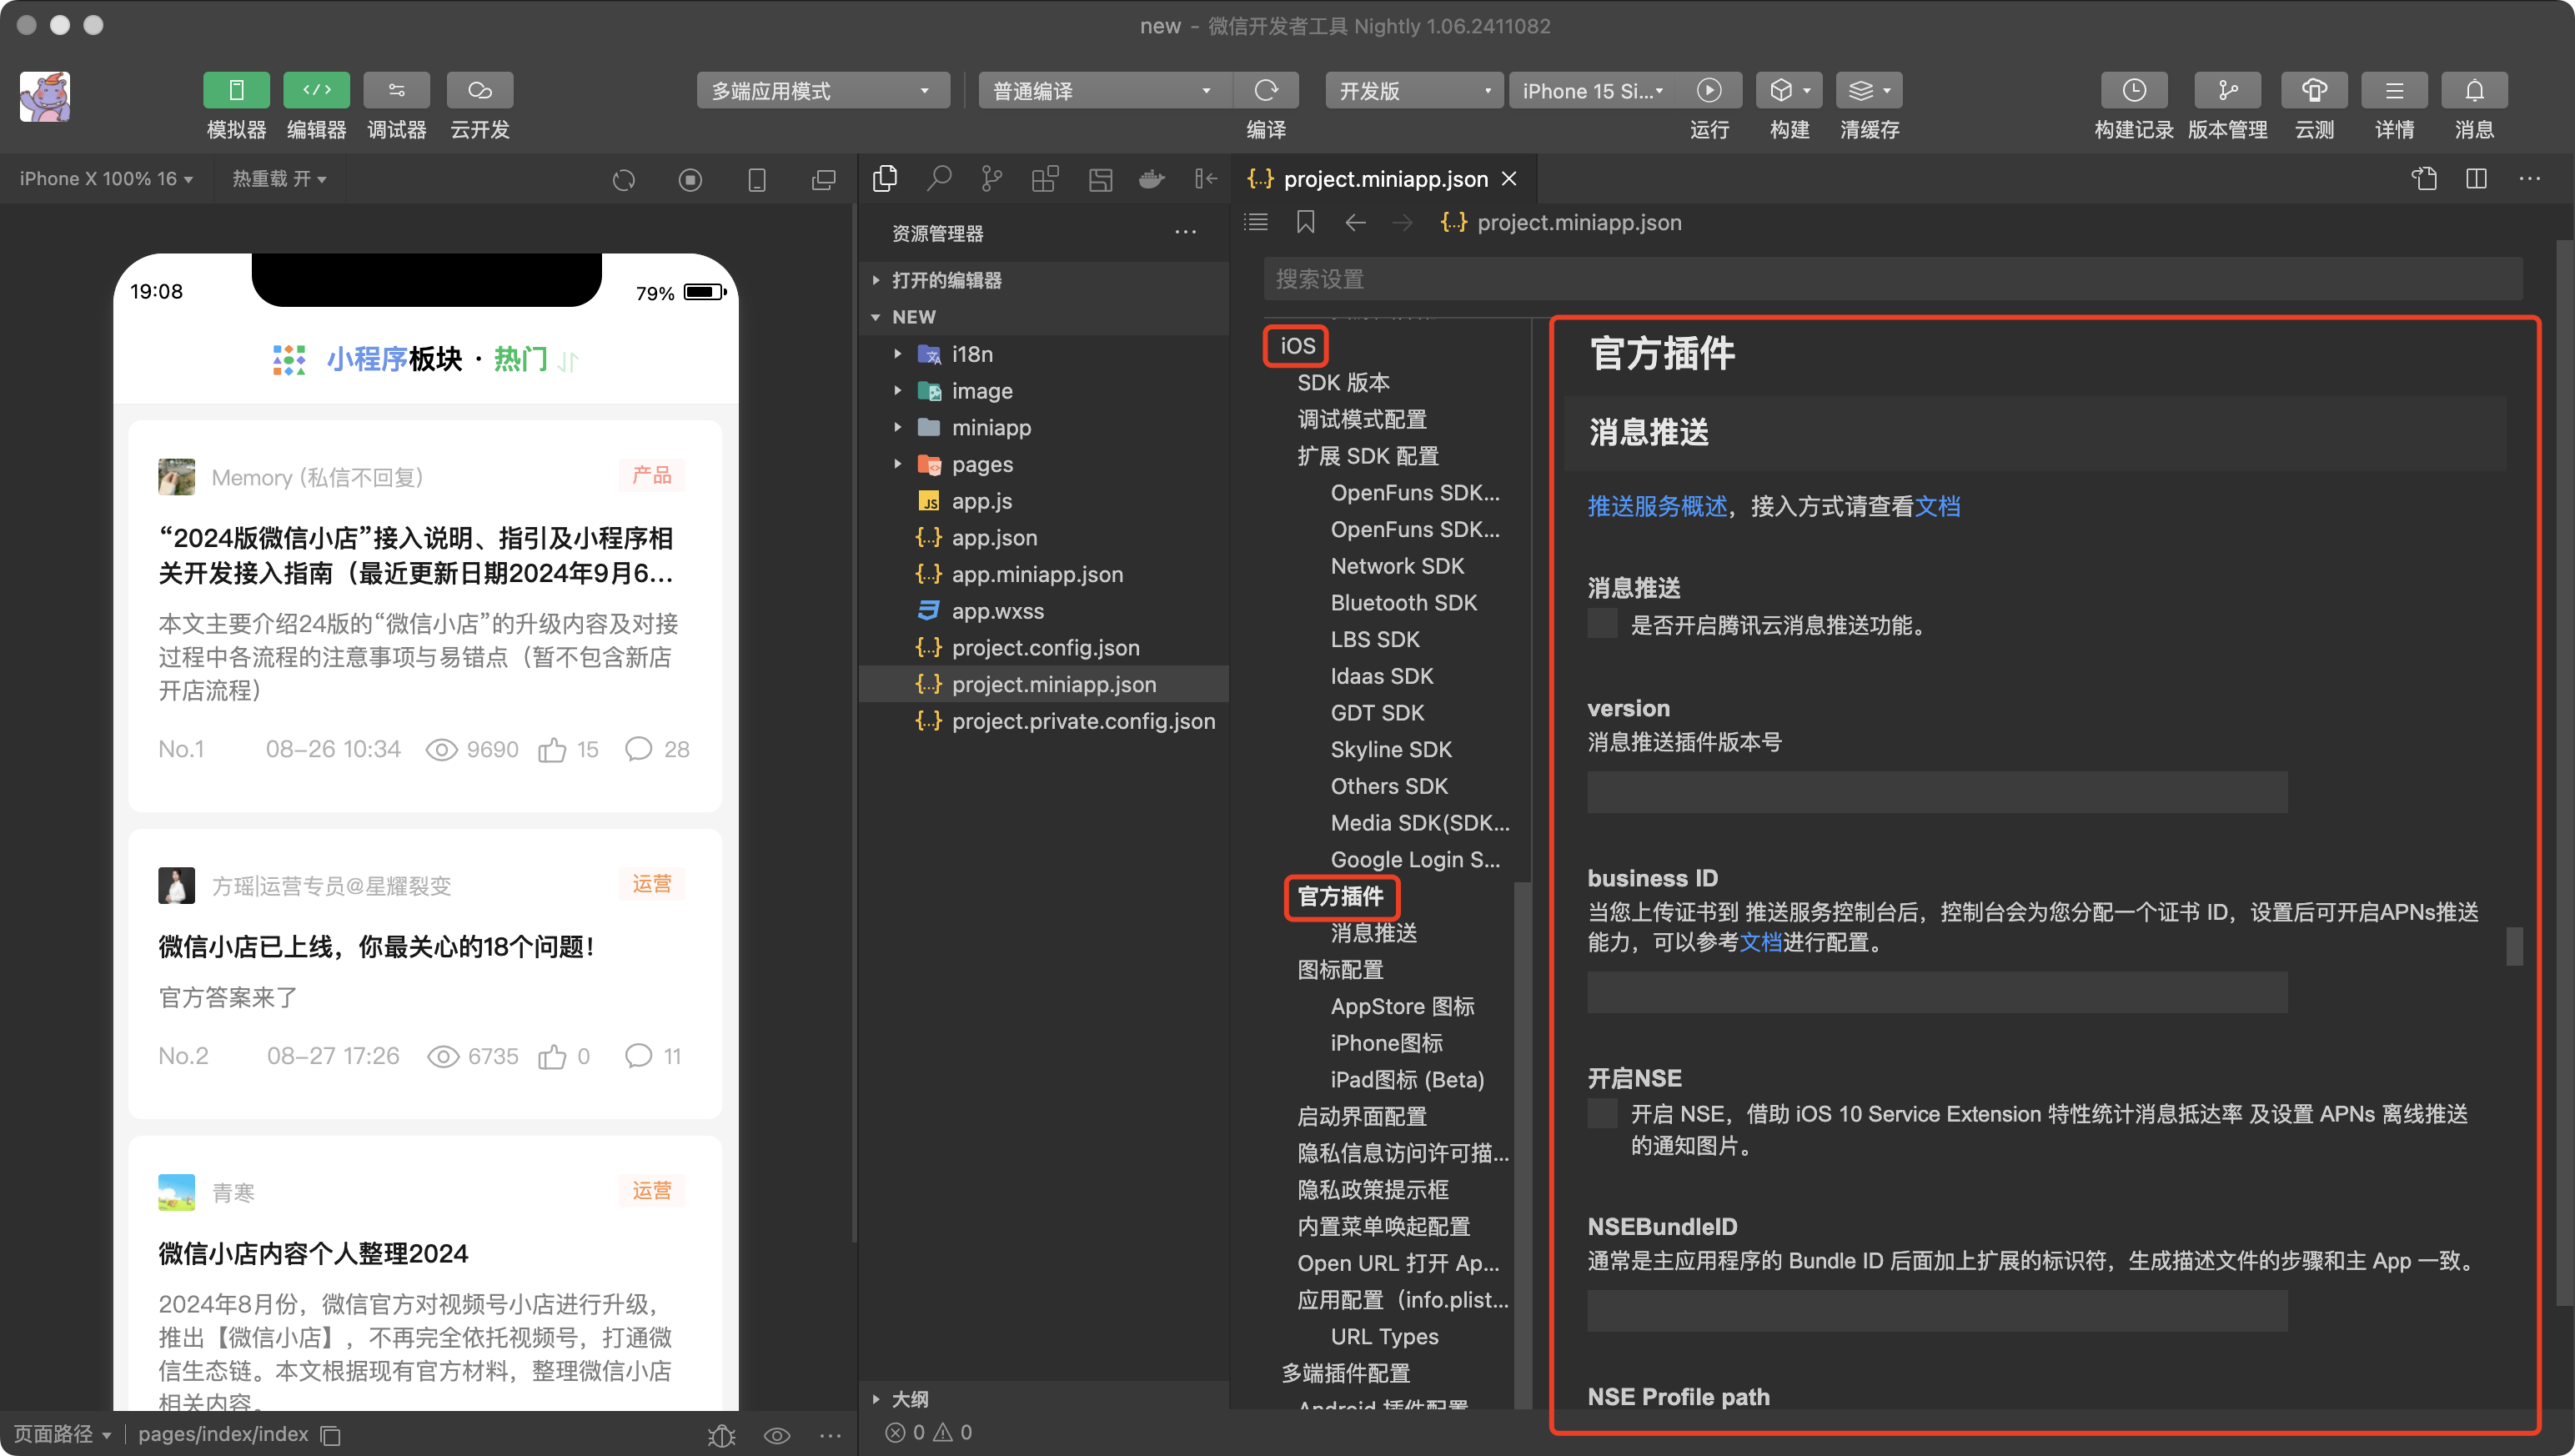2575x1456 pixels.
Task: Select SDK 版本 in settings tree
Action: pos(1343,382)
